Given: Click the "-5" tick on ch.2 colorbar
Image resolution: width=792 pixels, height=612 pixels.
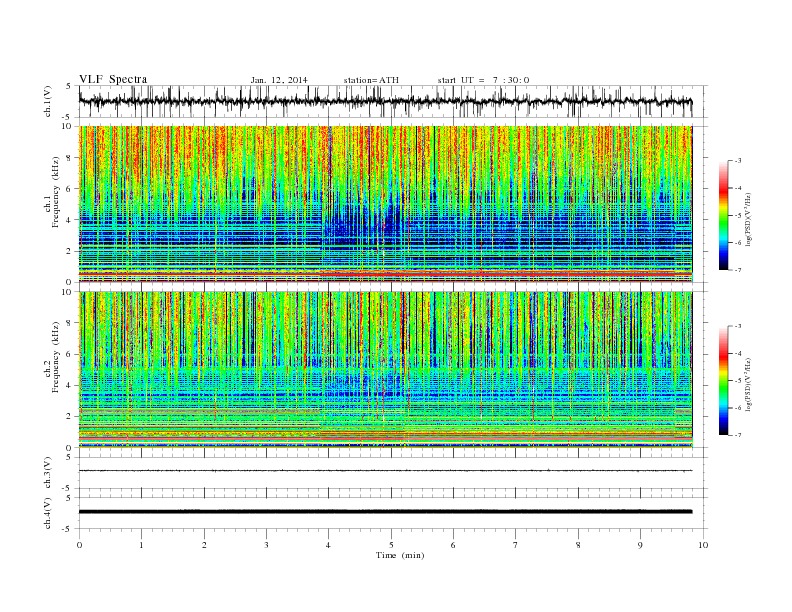Looking at the screenshot, I should click(738, 381).
